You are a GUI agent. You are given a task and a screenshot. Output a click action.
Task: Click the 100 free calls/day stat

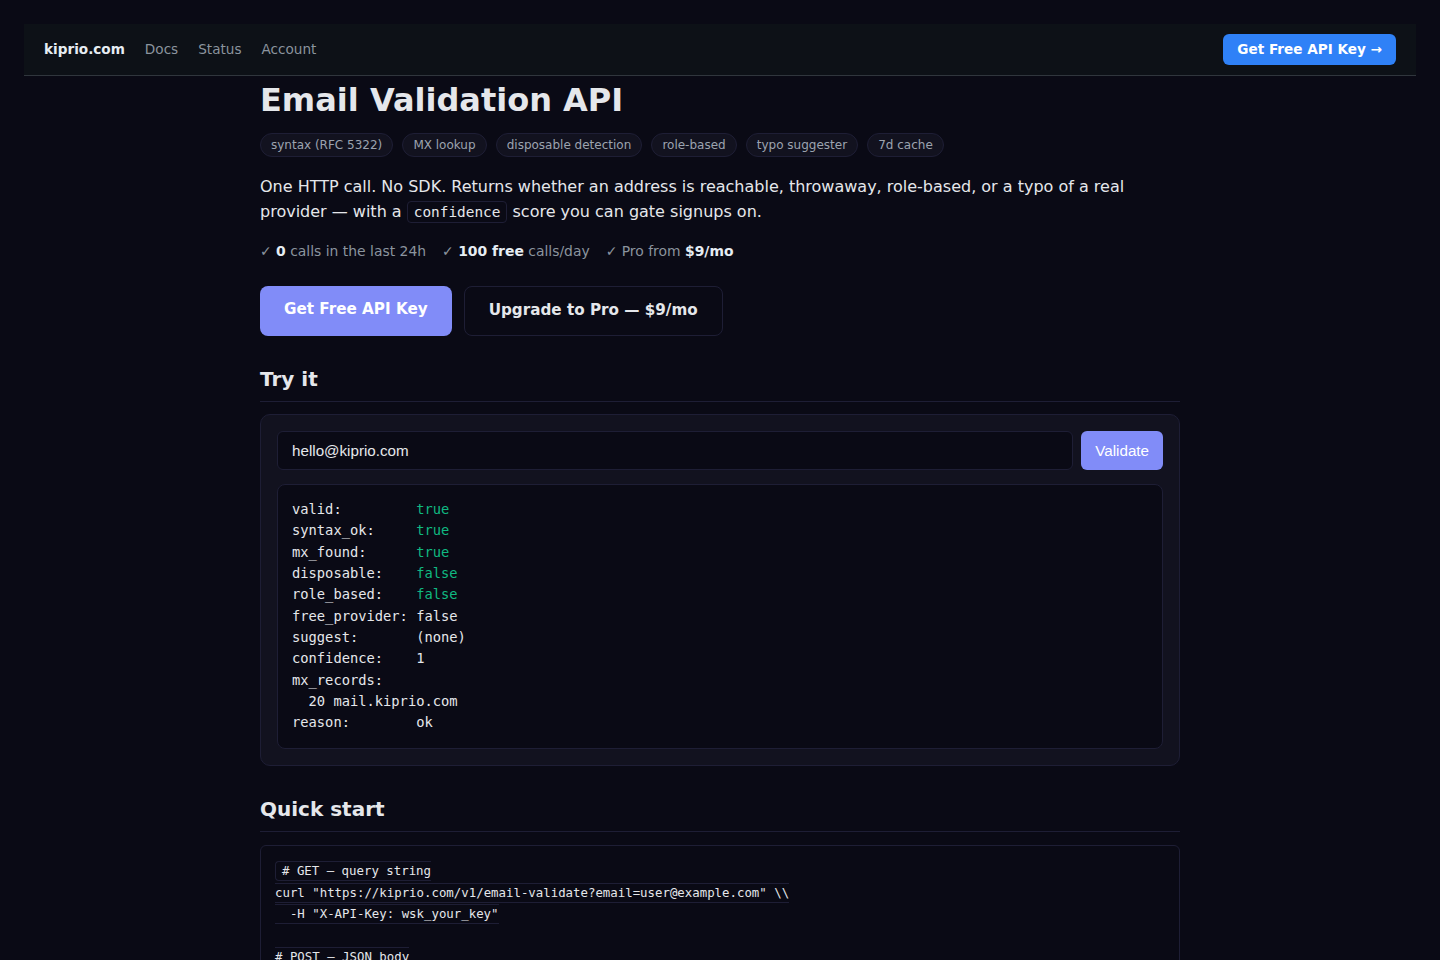(516, 251)
